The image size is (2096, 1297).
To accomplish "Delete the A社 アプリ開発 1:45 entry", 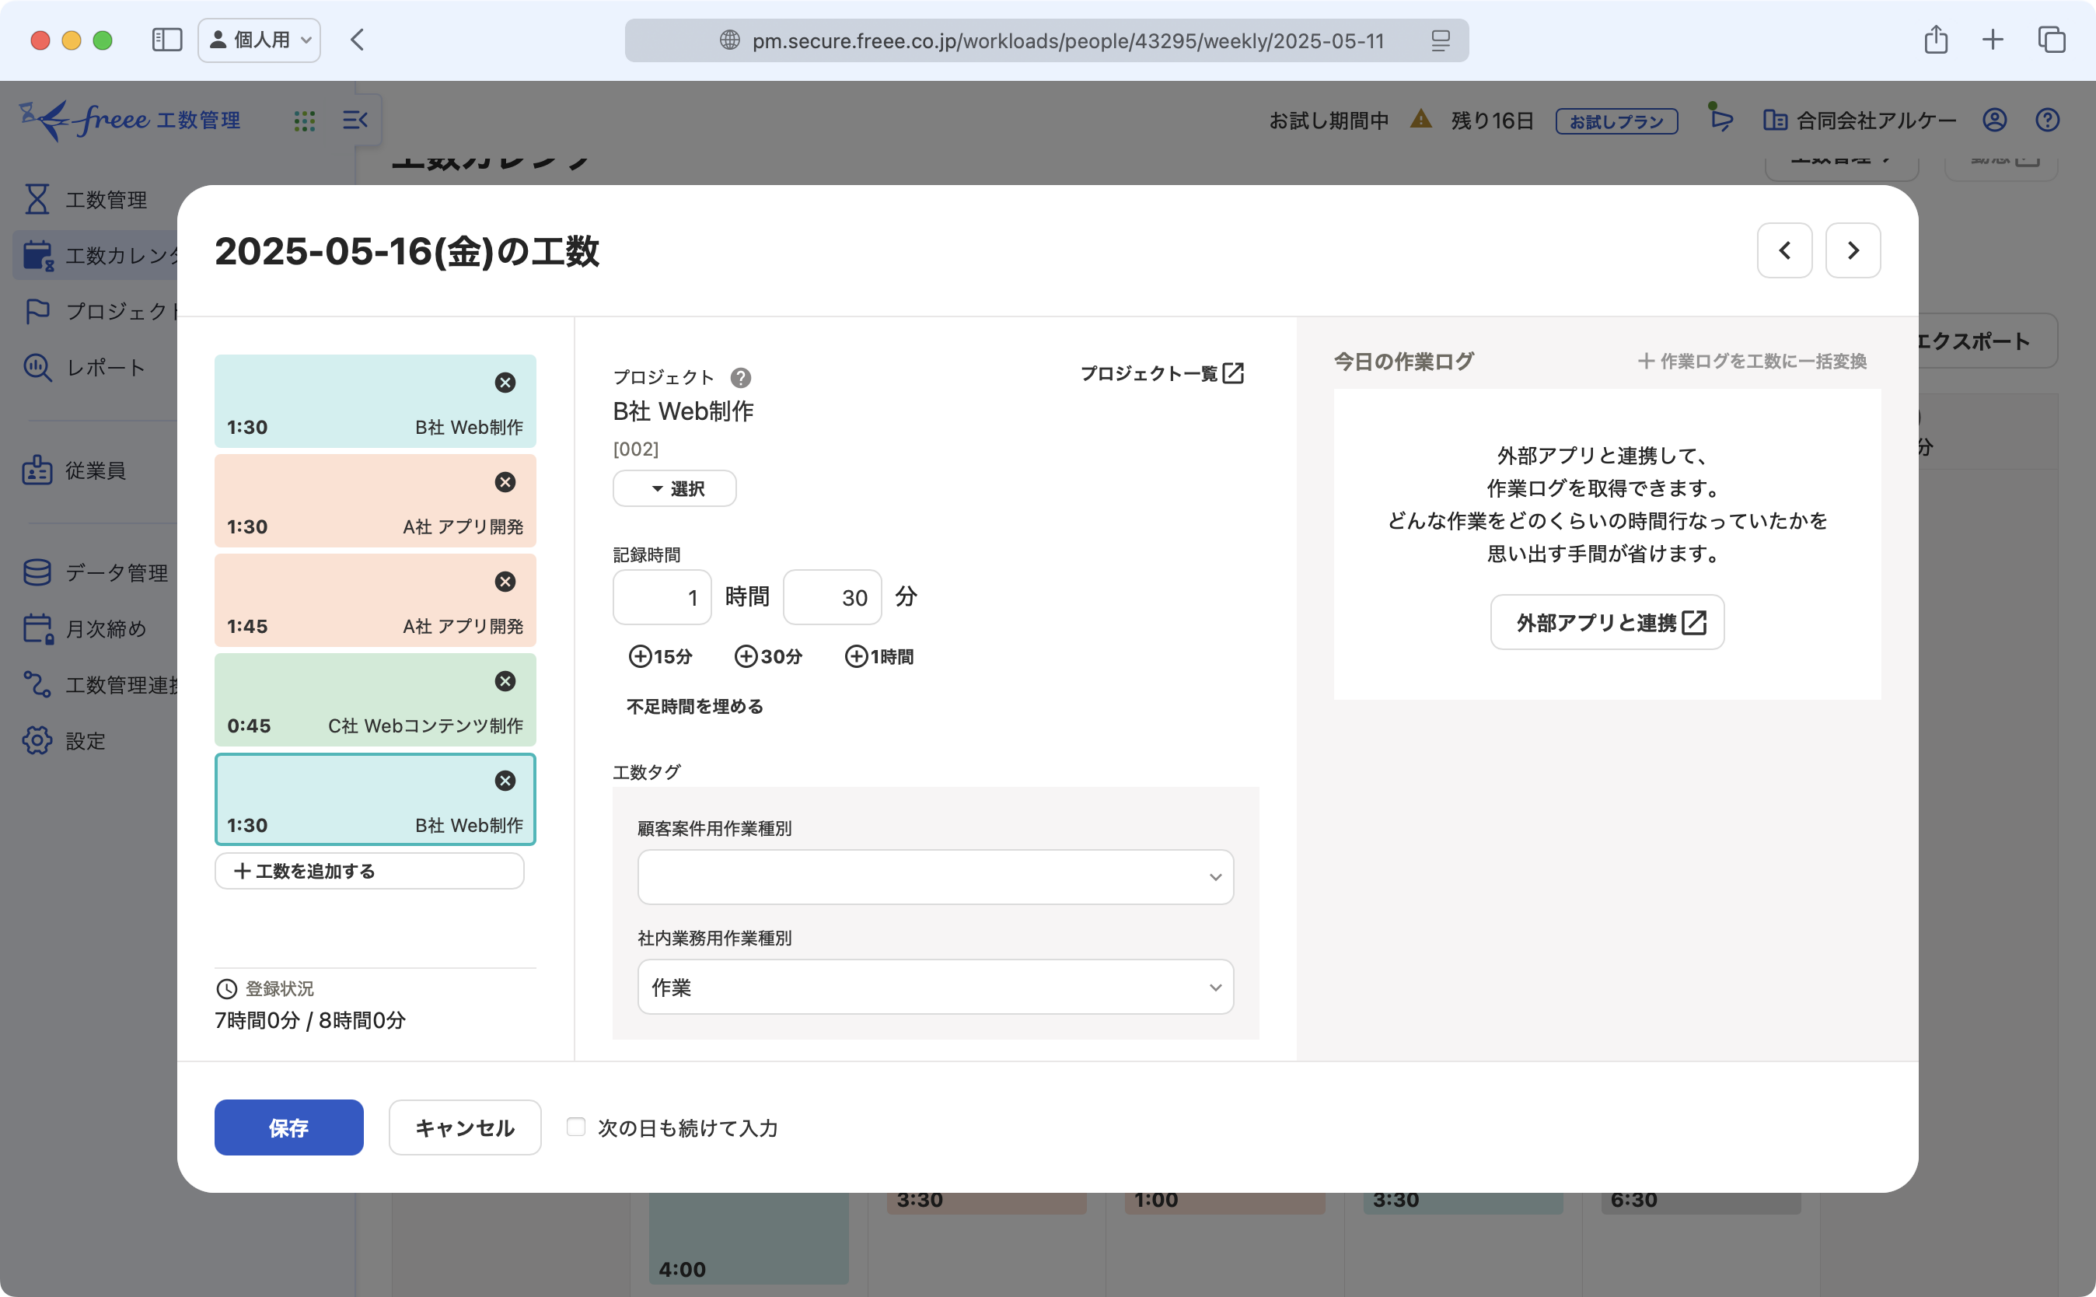I will pos(505,581).
